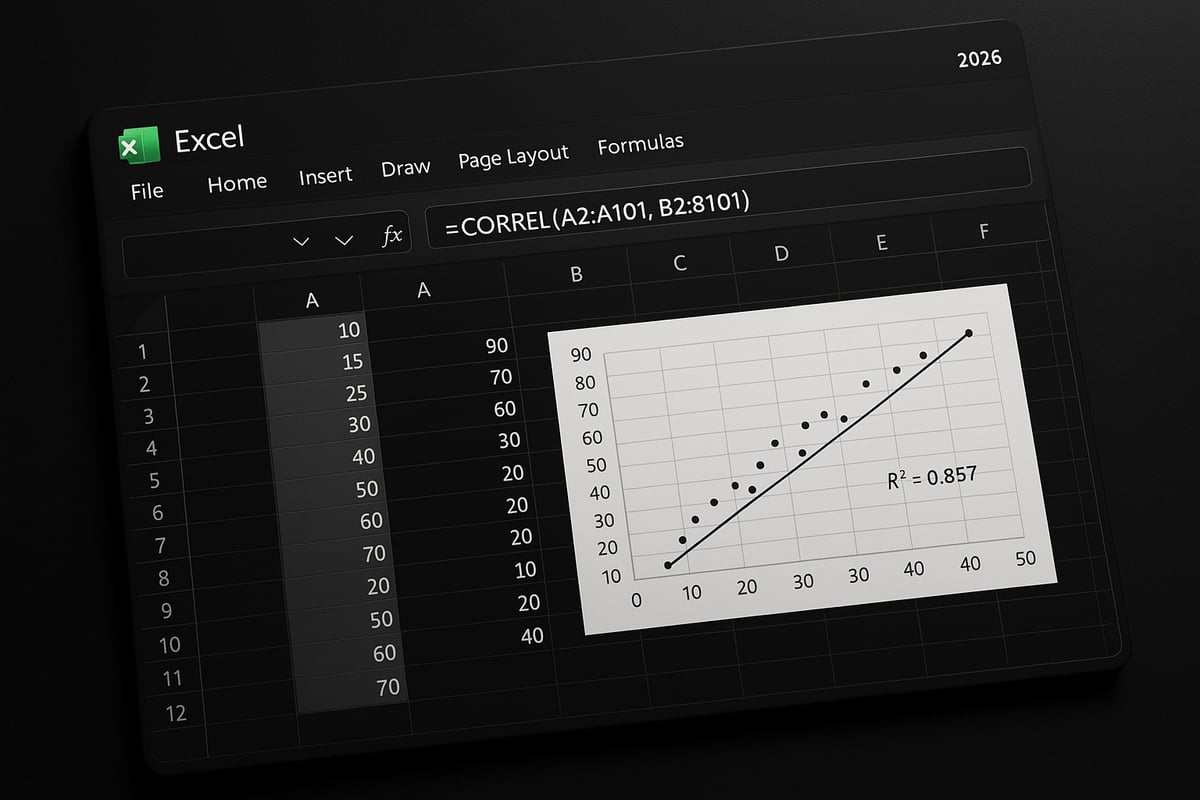
Task: Click the fx Insert Function icon
Action: 392,234
